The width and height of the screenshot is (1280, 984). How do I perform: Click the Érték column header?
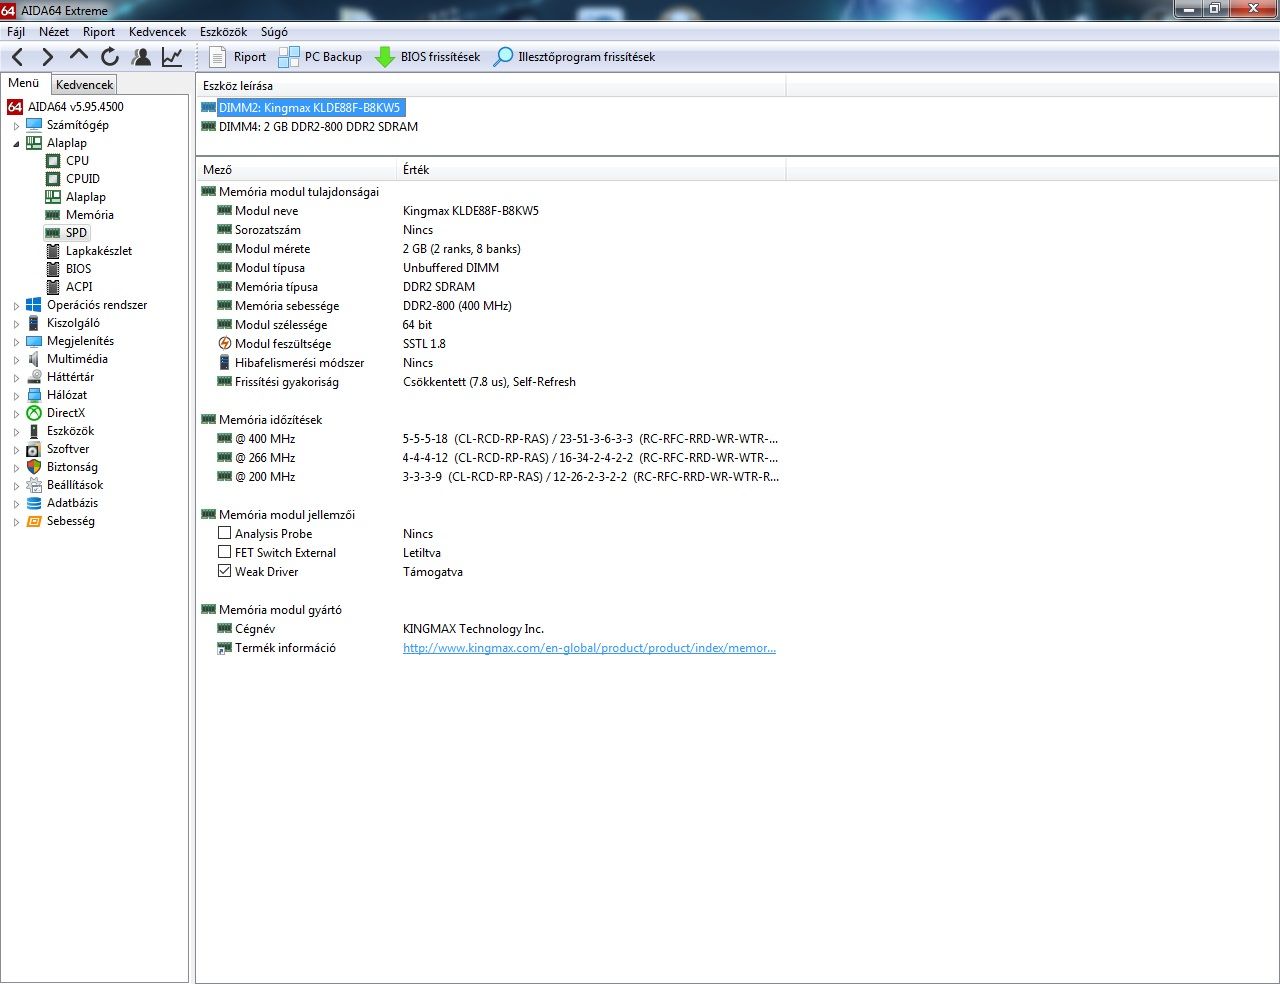click(x=591, y=170)
